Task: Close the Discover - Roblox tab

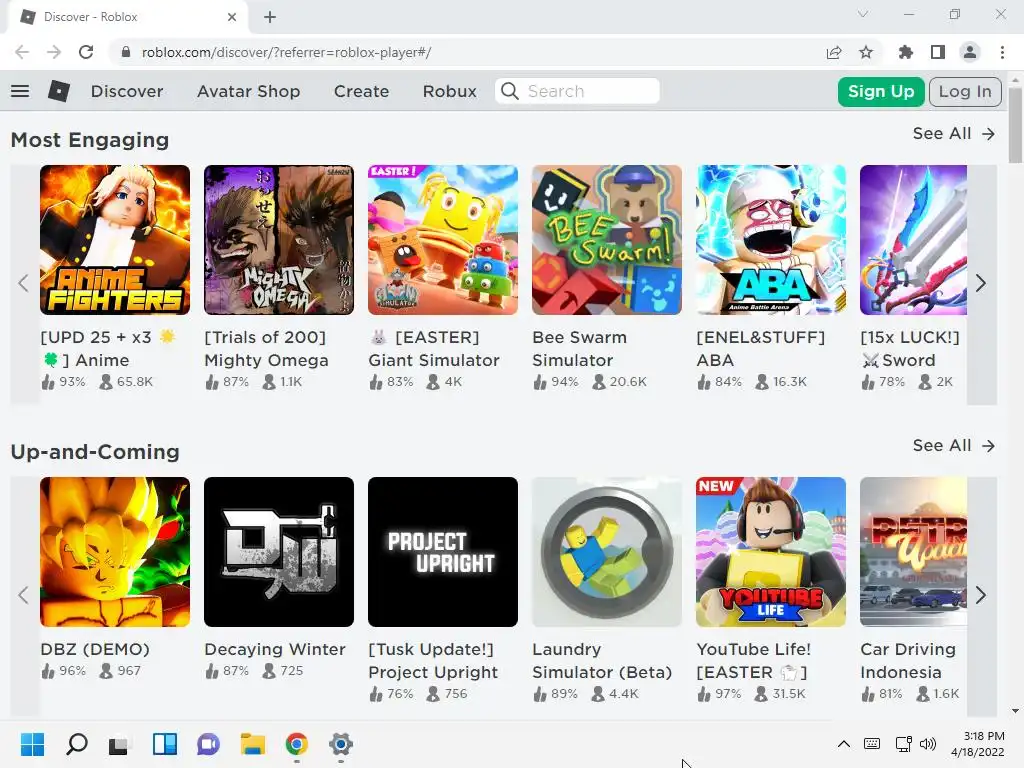Action: point(231,17)
